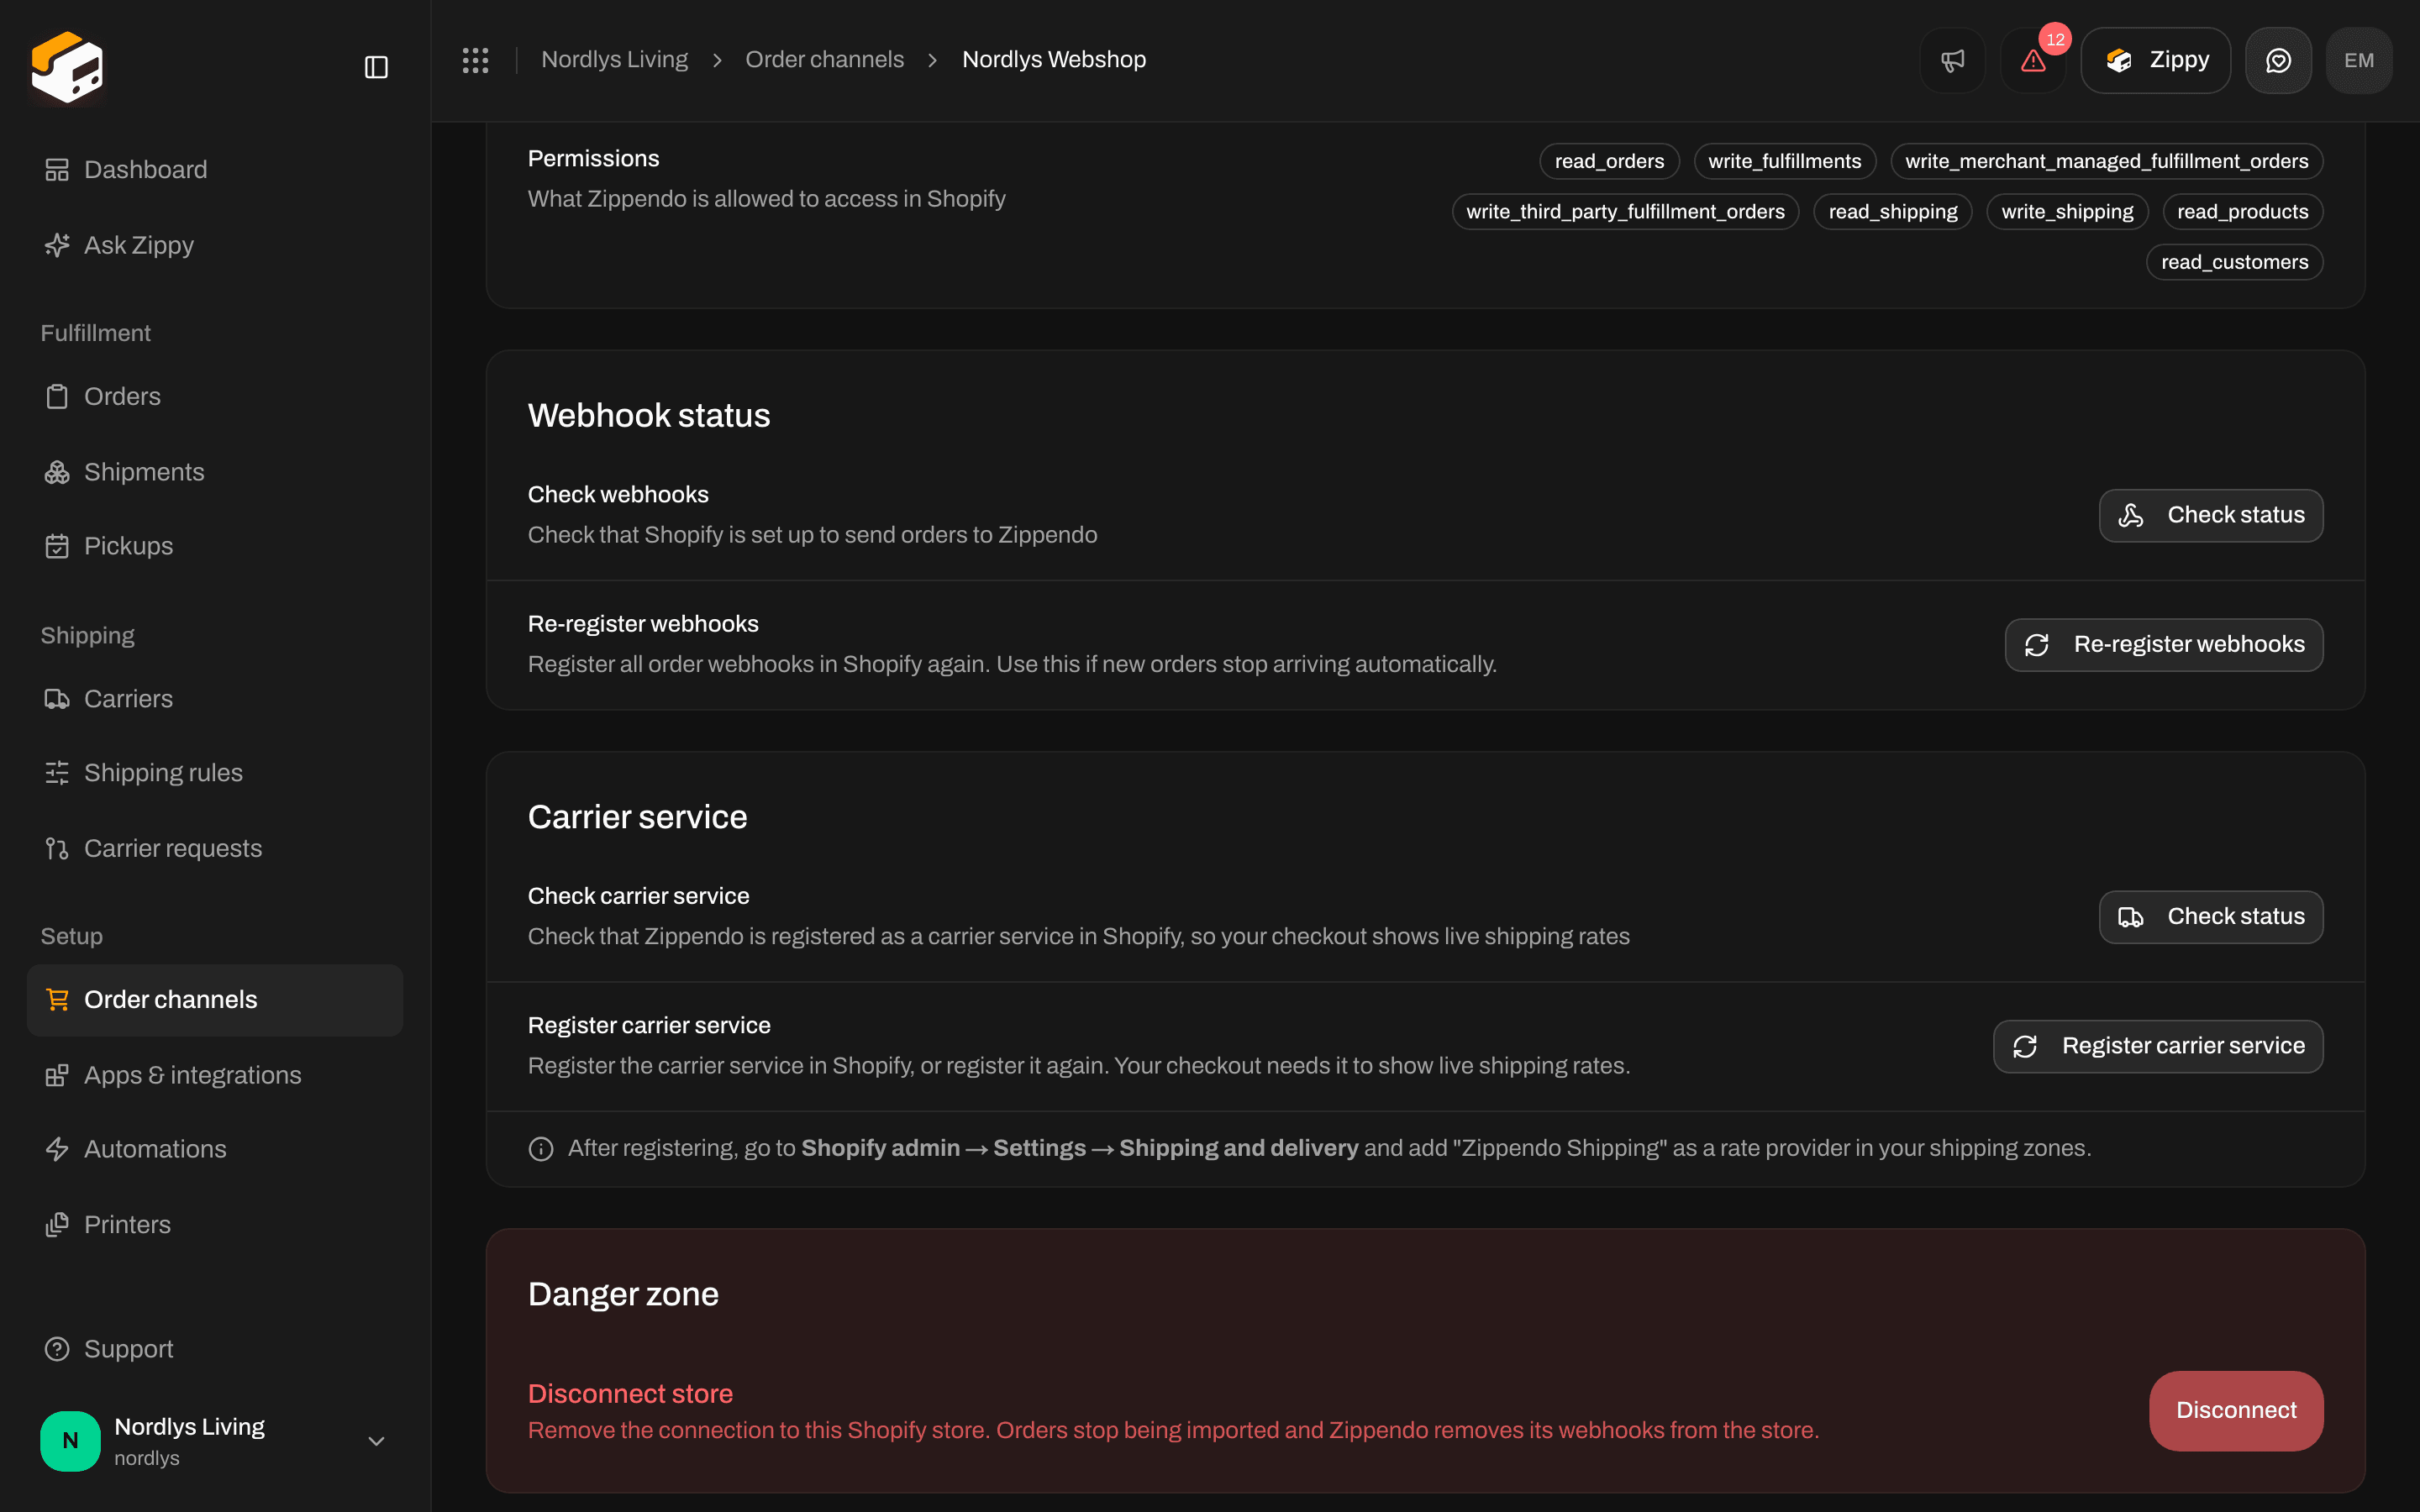This screenshot has width=2420, height=1512.
Task: Go to Printers in the sidebar
Action: pos(215,1225)
